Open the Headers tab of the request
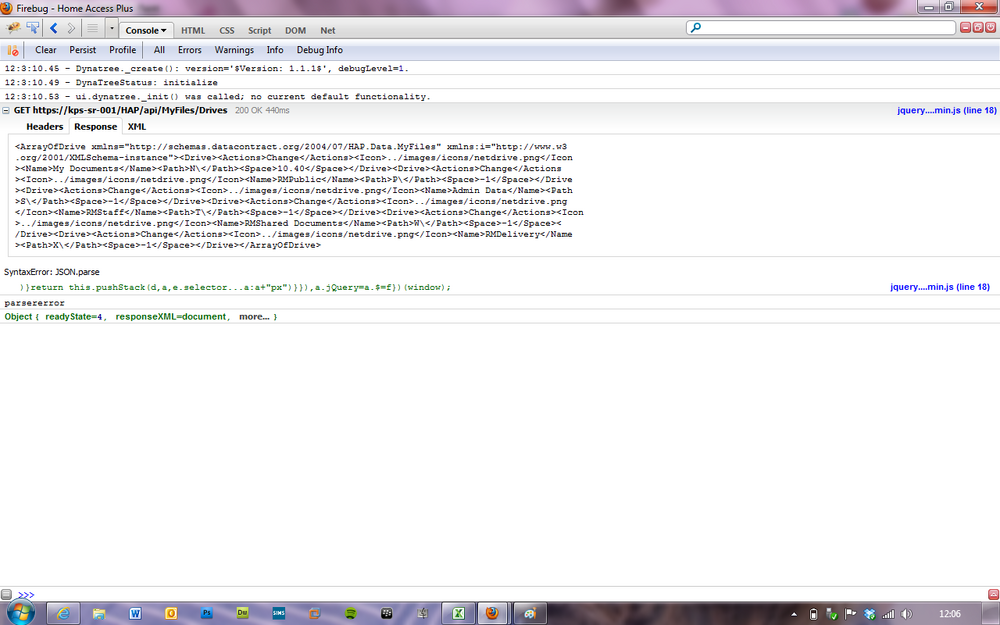The height and width of the screenshot is (625, 1000). pos(44,126)
